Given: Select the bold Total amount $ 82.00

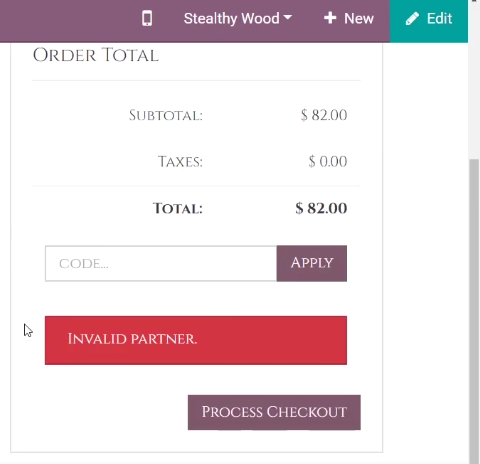Looking at the screenshot, I should click(321, 208).
